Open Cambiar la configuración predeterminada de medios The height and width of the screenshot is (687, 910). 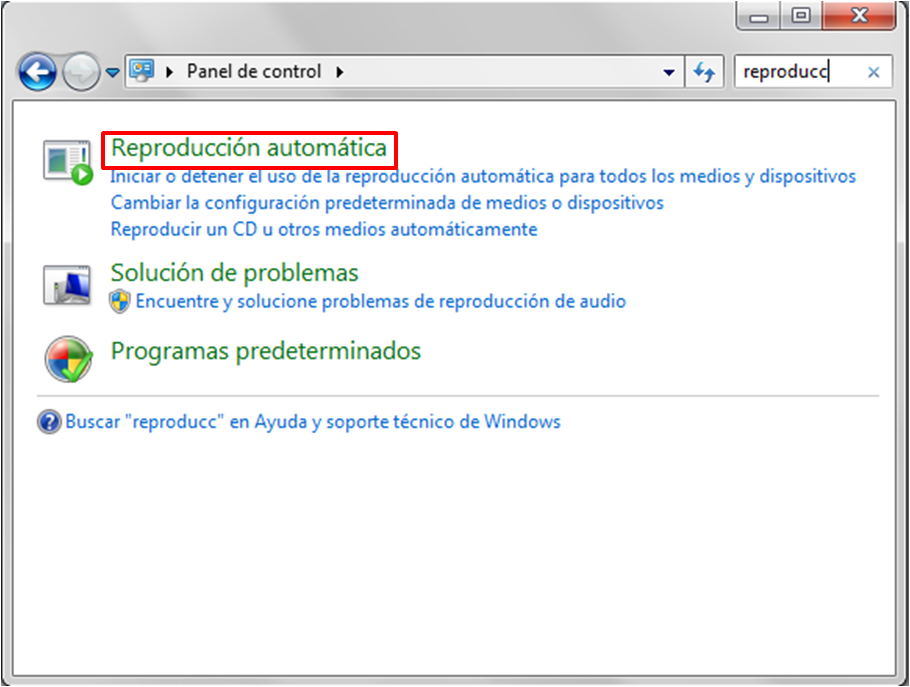(387, 203)
